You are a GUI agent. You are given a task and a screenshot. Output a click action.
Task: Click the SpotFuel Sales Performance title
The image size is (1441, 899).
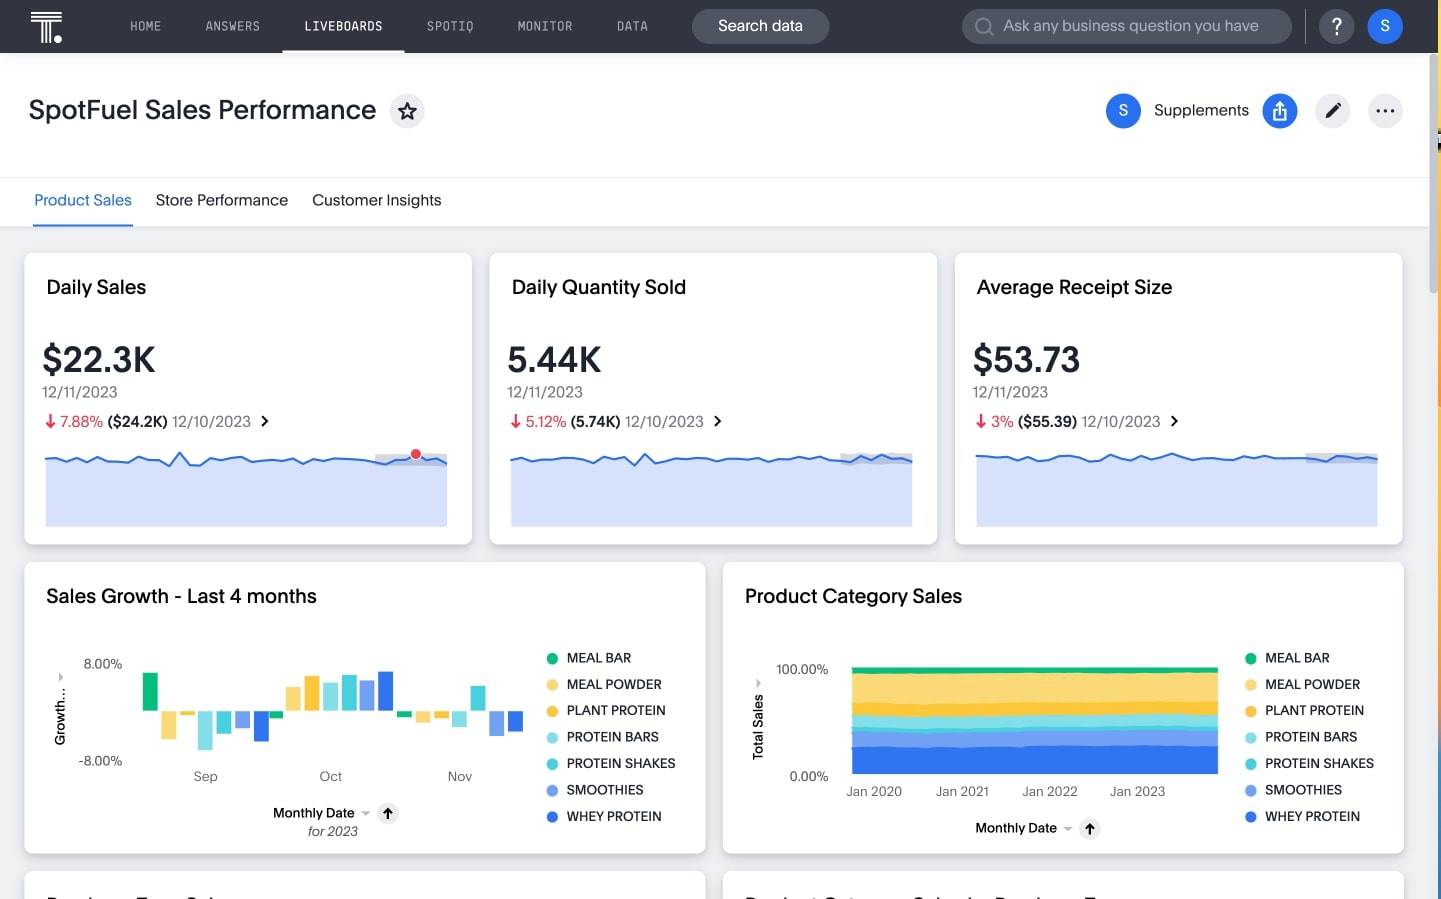point(202,110)
